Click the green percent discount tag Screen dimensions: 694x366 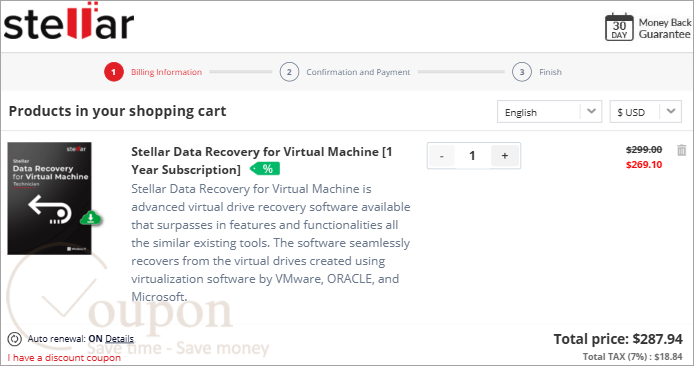pyautogui.click(x=265, y=169)
